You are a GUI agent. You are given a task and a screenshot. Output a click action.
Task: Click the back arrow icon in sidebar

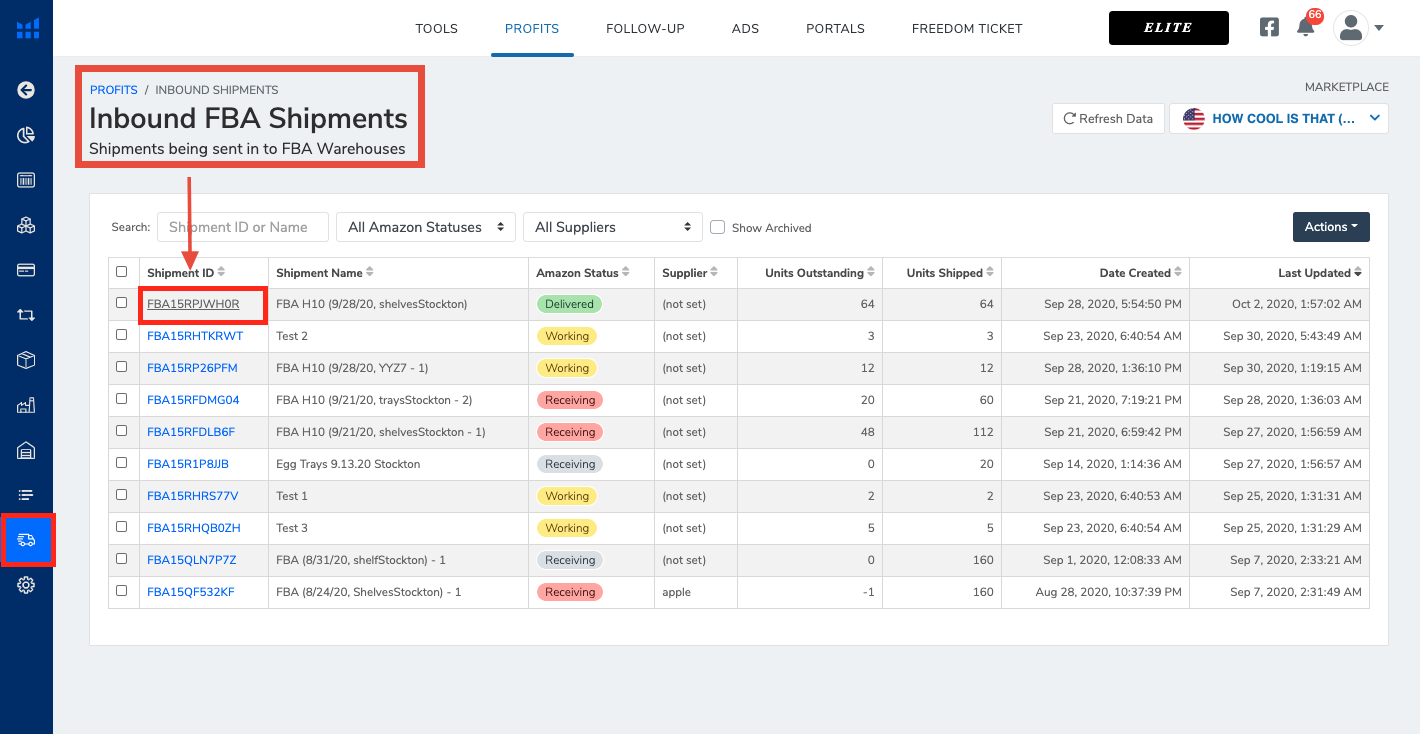coord(26,90)
